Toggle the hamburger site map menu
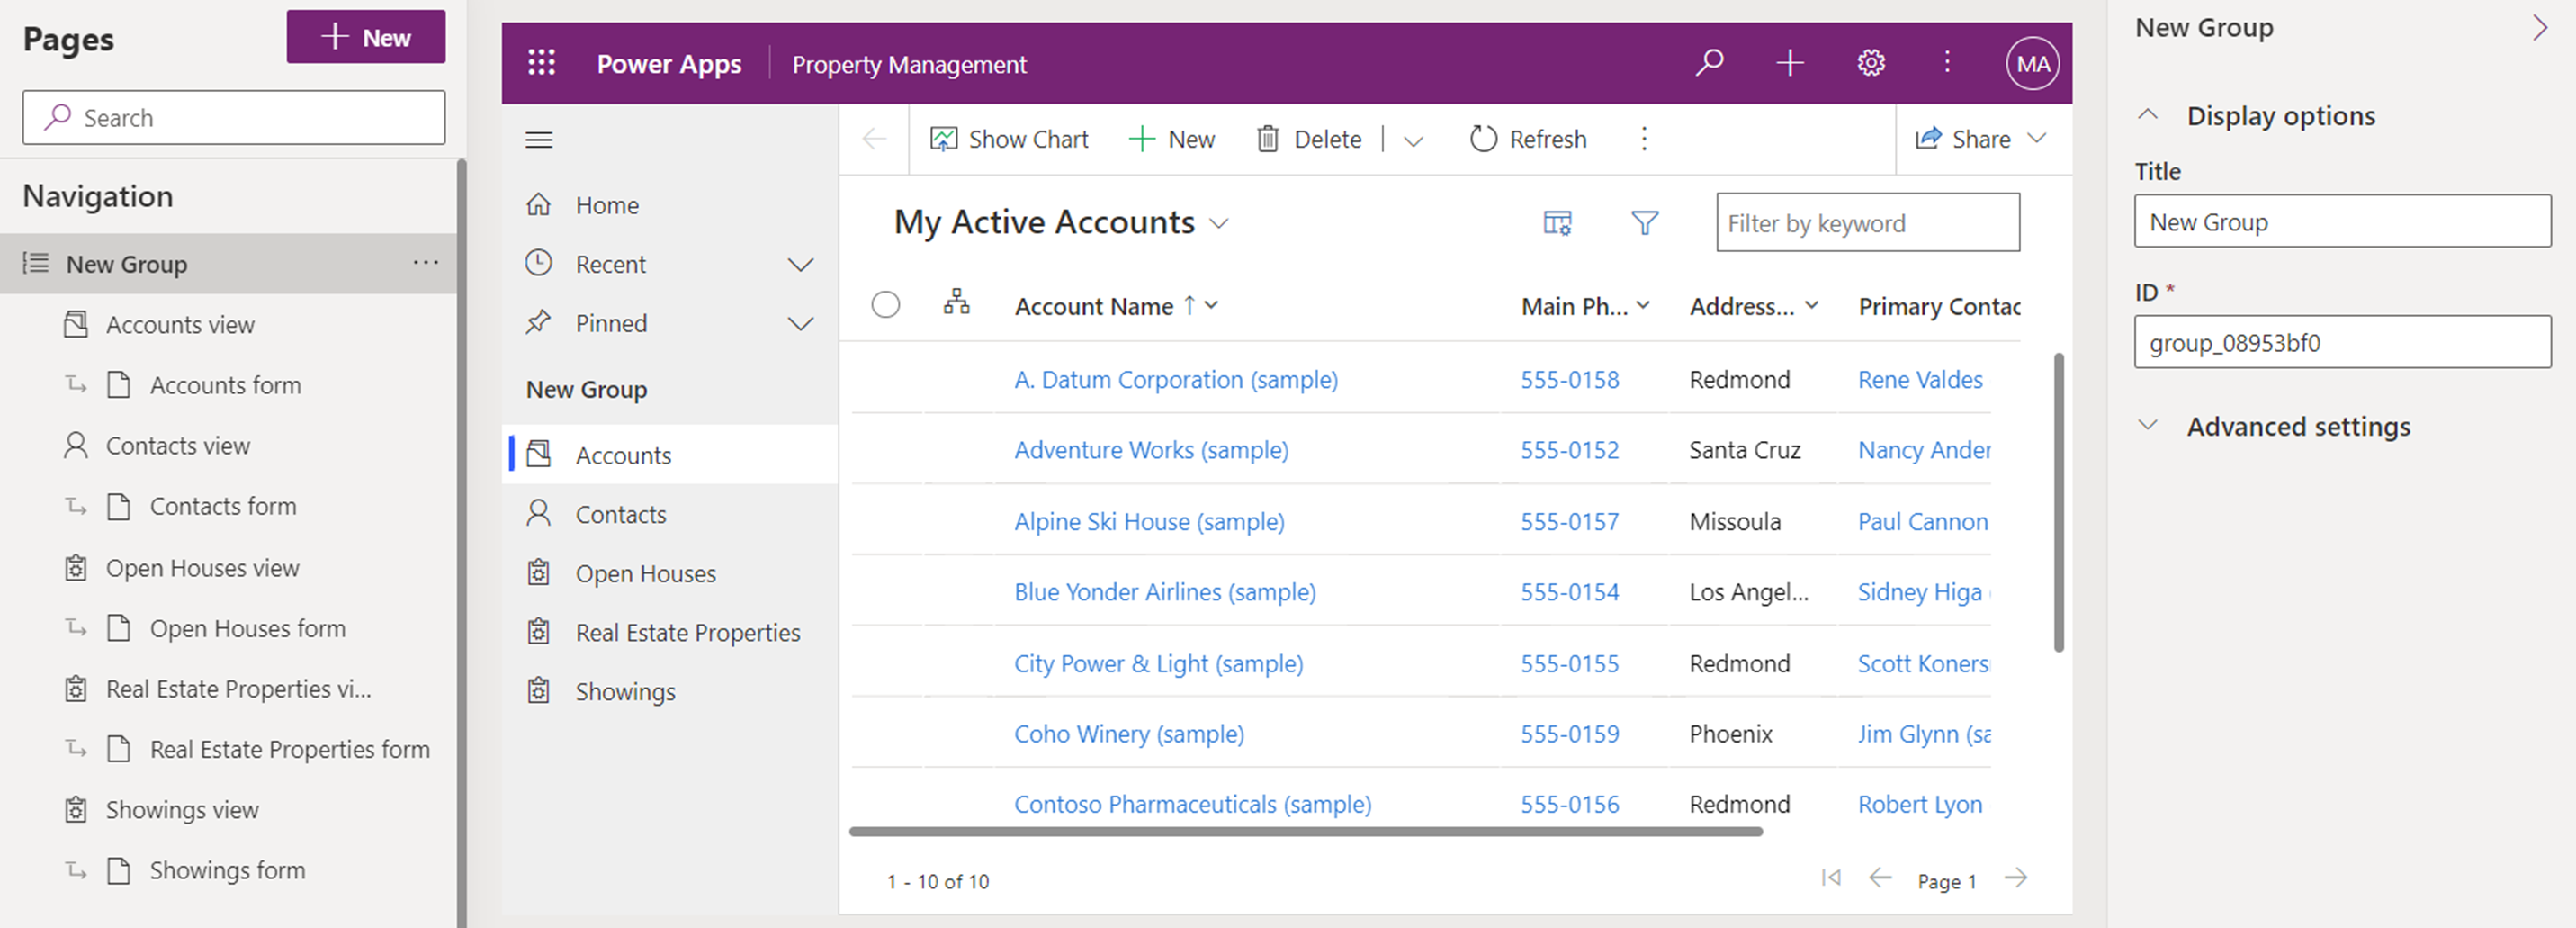 pyautogui.click(x=539, y=139)
